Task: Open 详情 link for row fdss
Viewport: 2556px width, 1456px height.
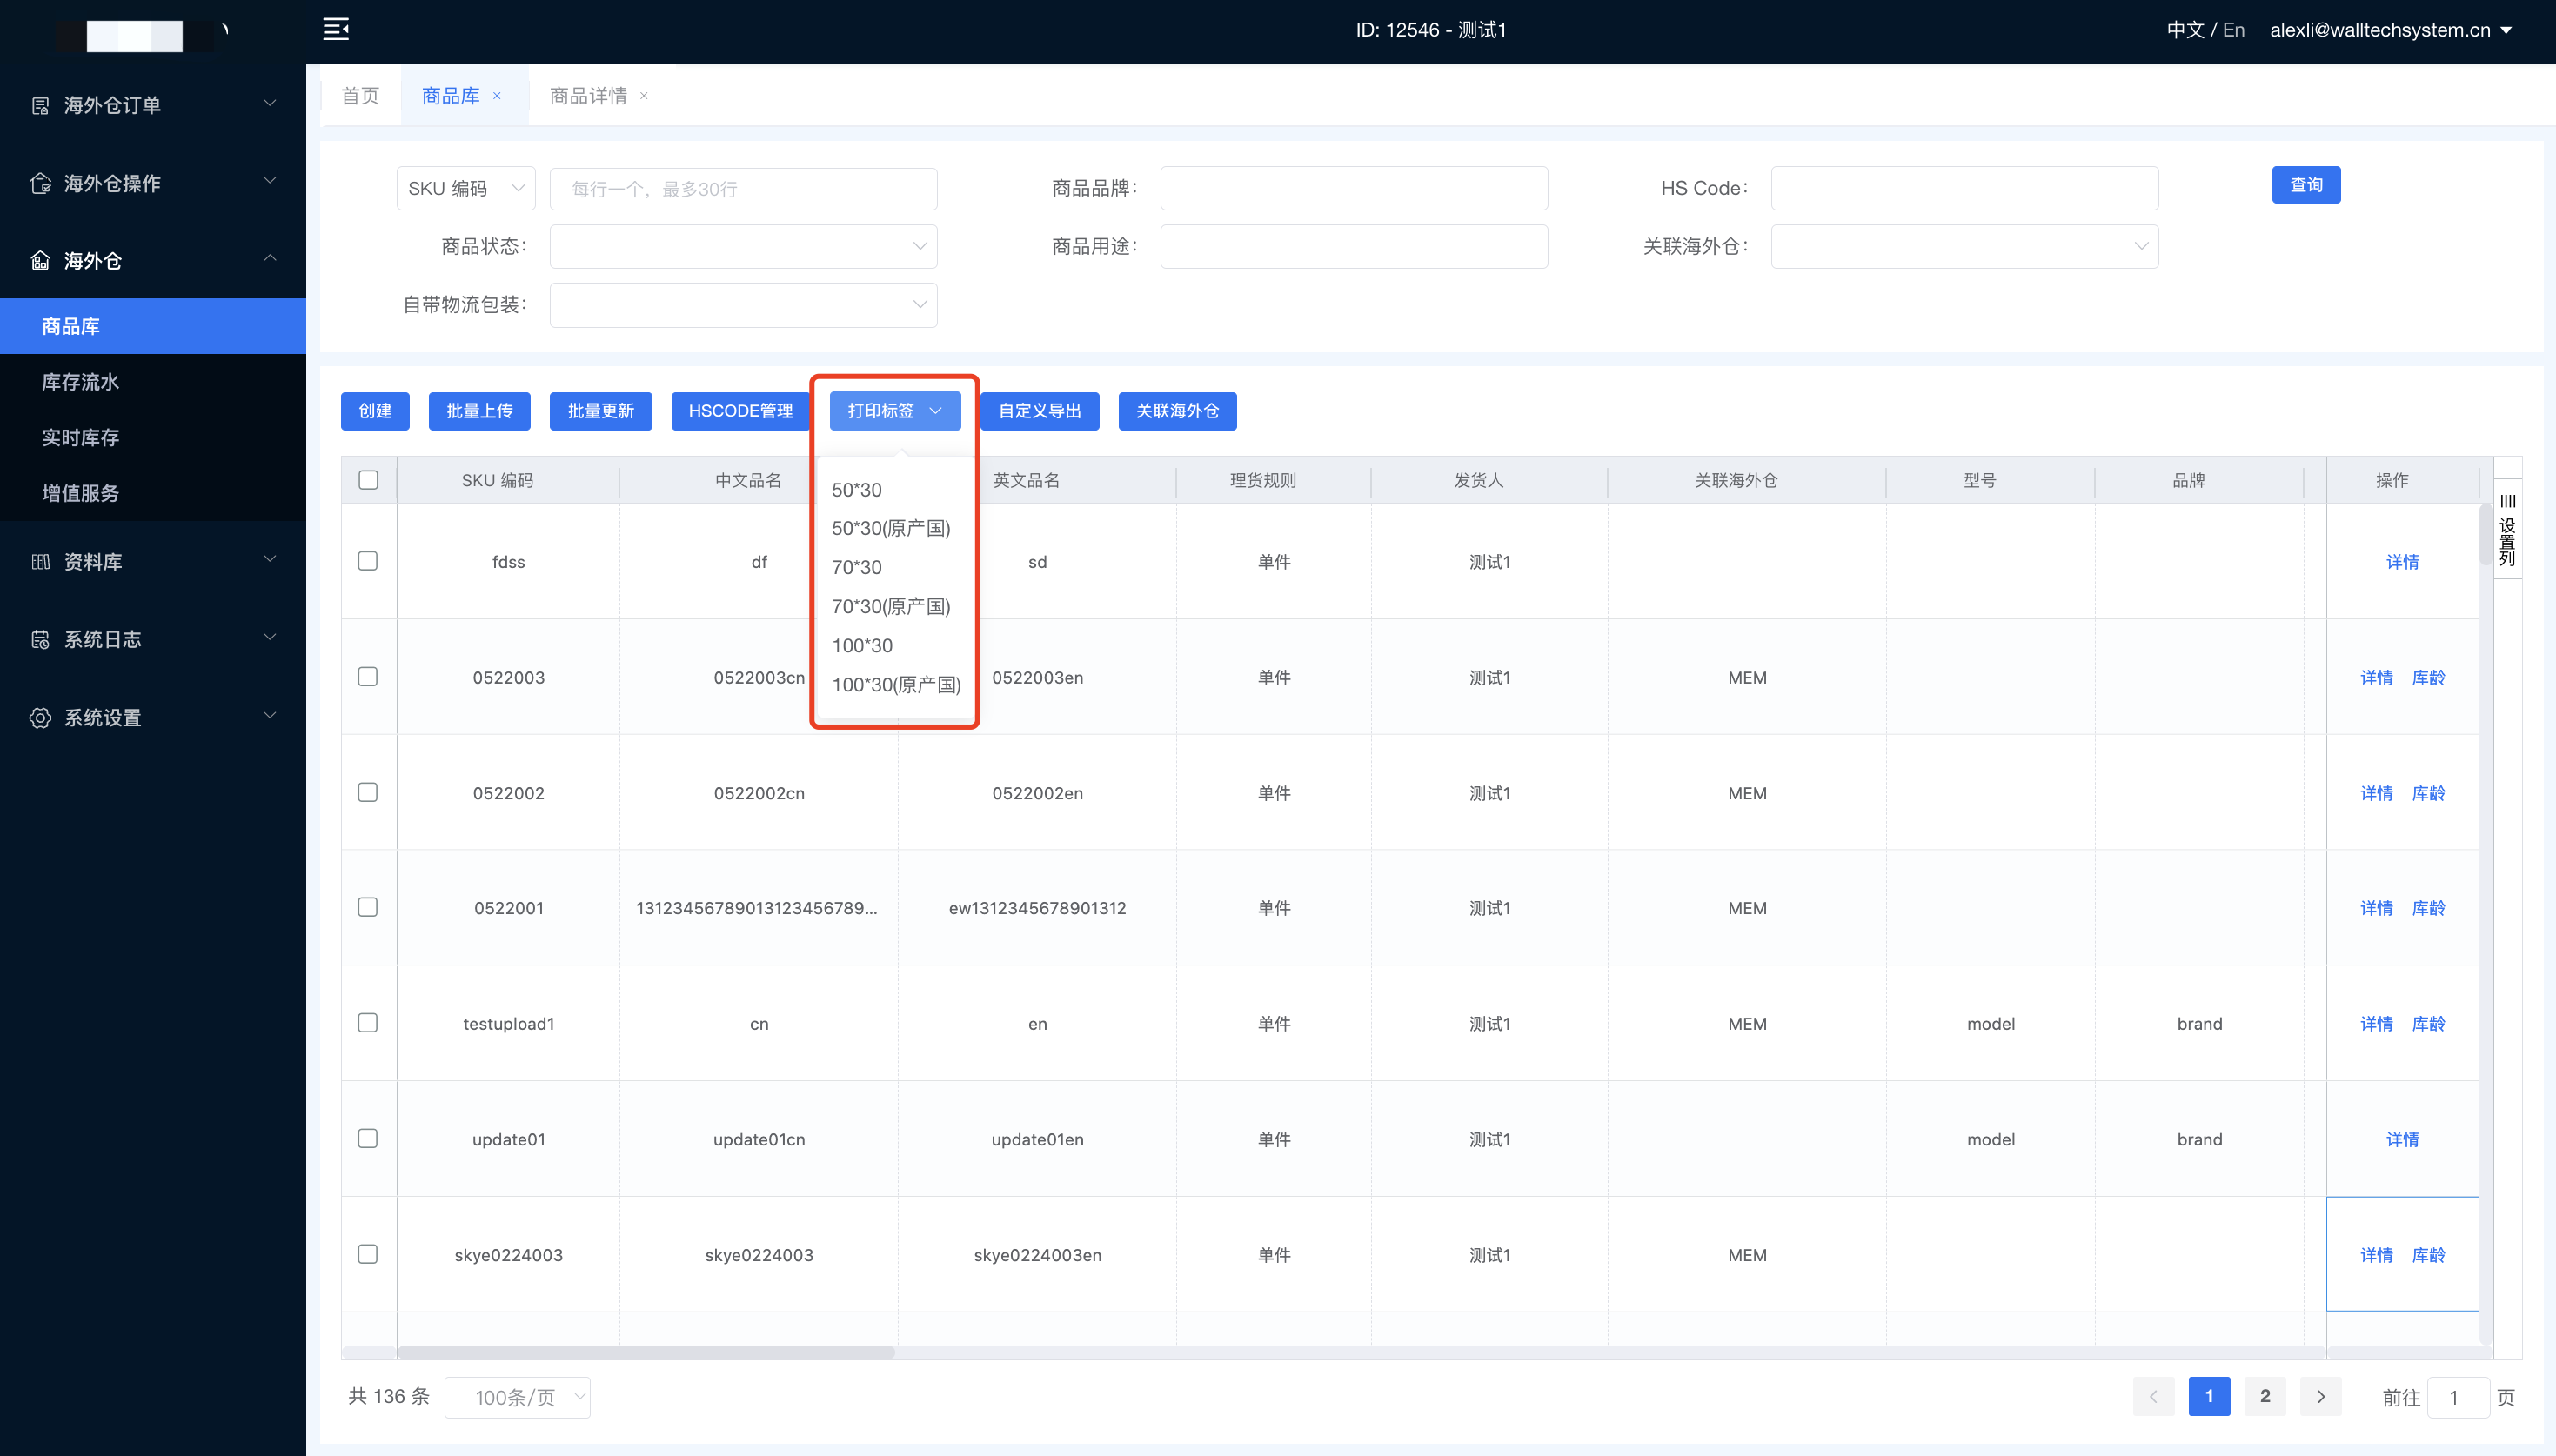Action: click(2402, 562)
